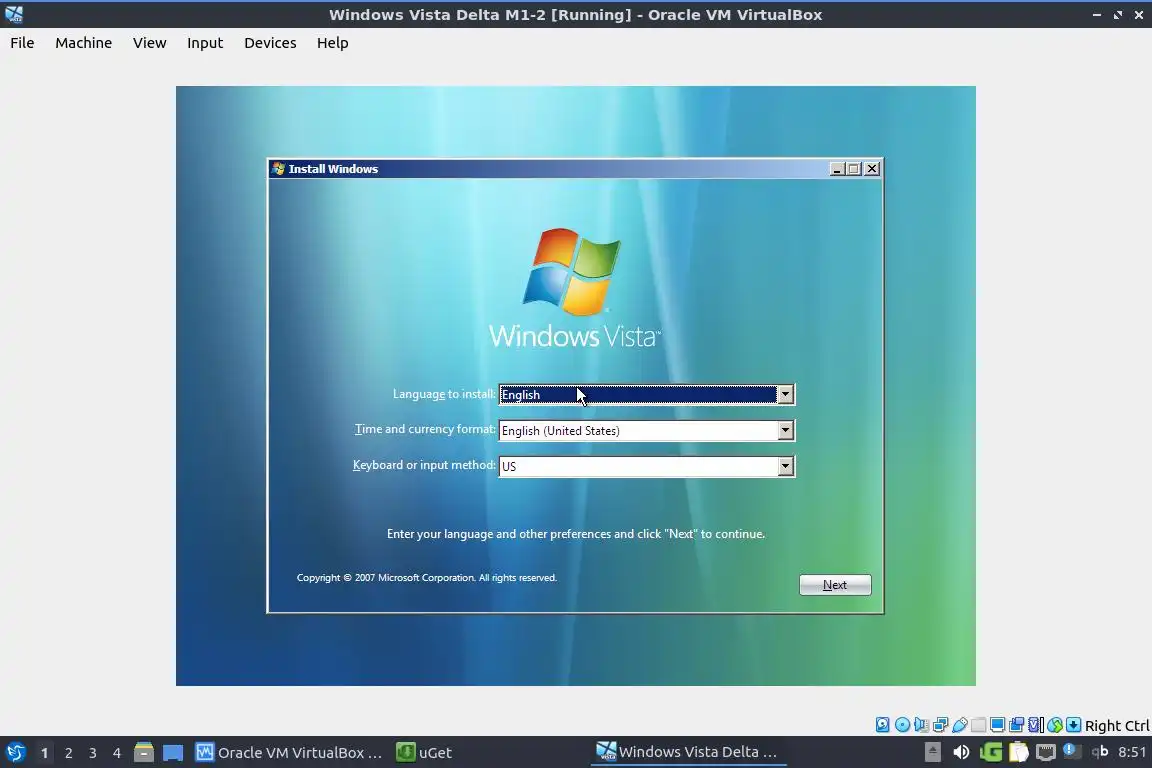The width and height of the screenshot is (1152, 768).
Task: Switch to the Oracle VM VirtualBox taskbar window
Action: (x=289, y=753)
